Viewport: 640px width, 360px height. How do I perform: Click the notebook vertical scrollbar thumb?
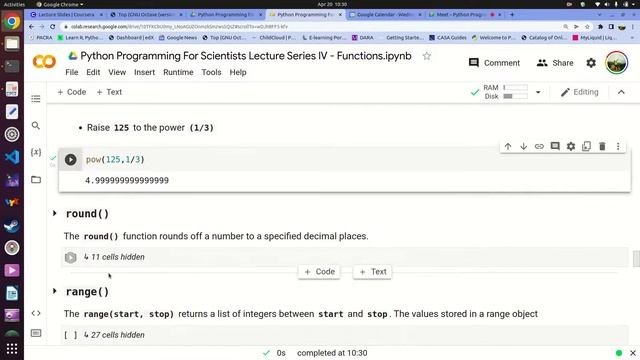point(636,259)
